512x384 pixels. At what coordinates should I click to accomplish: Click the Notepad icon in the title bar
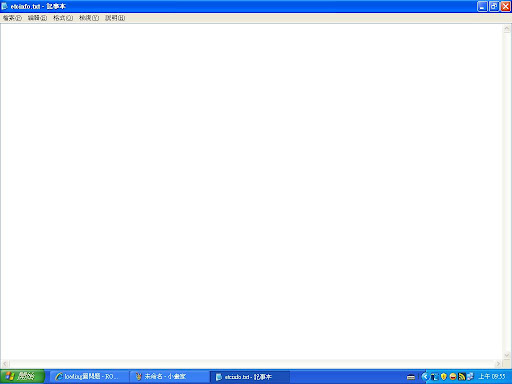point(5,6)
